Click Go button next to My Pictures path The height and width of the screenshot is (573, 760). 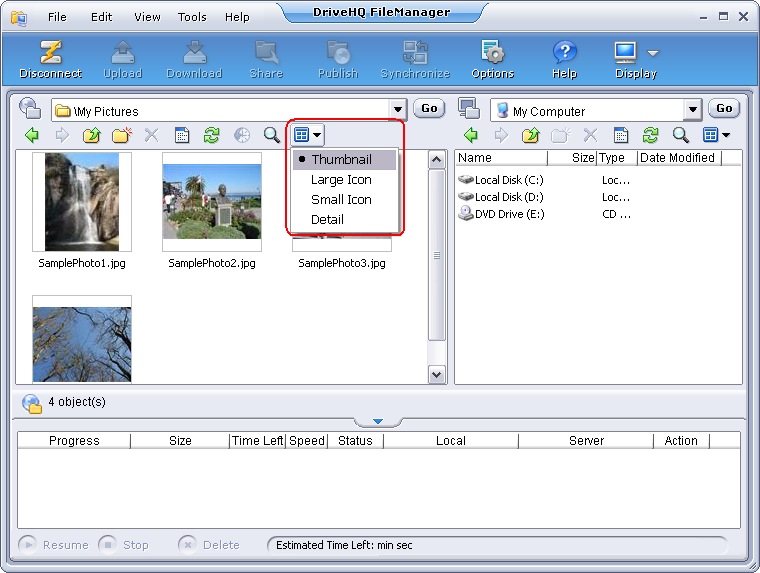(x=429, y=109)
